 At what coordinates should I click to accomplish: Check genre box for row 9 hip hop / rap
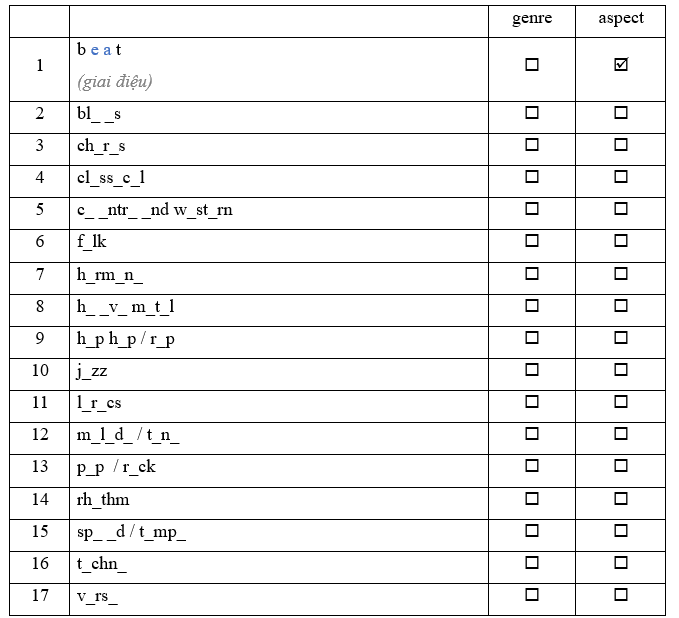532,338
